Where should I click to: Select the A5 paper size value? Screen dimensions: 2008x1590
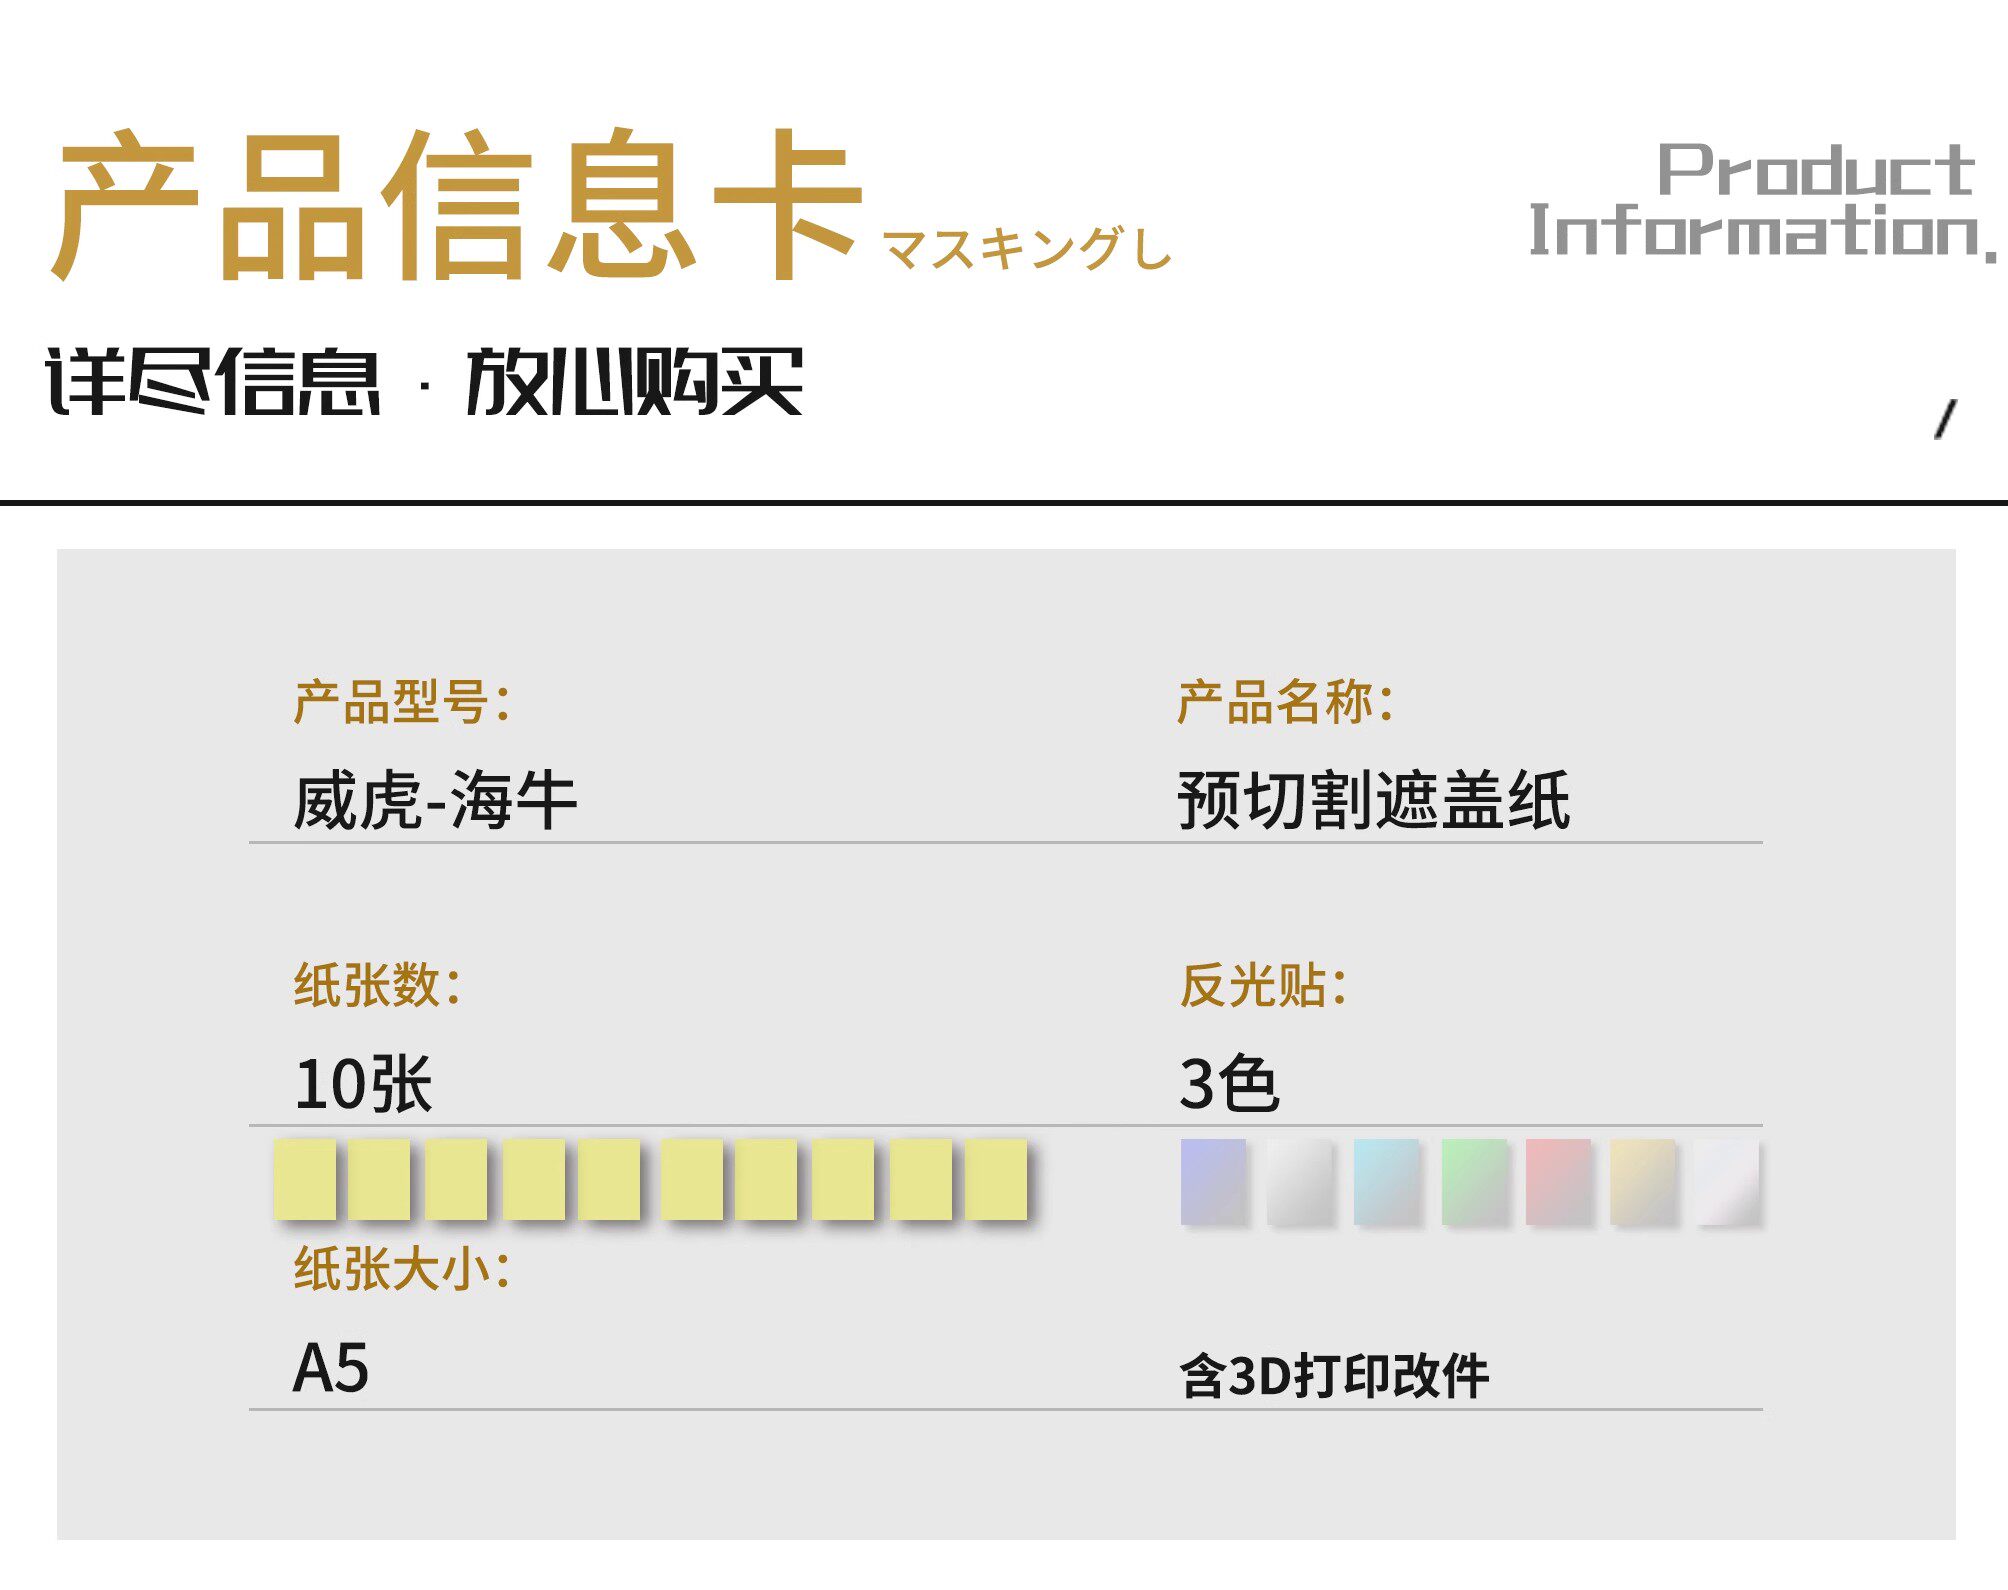331,1367
